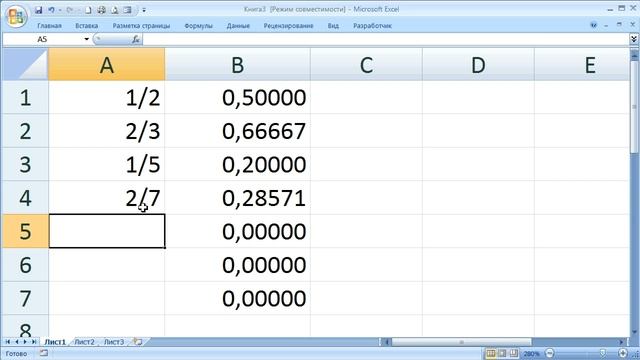Select row 5 header
The image size is (640, 360).
[25, 231]
